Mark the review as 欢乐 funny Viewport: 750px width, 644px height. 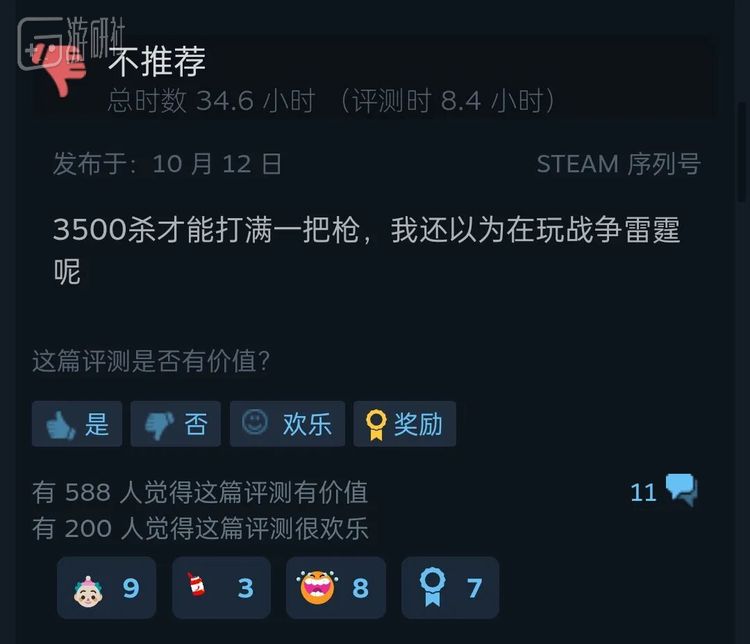click(x=287, y=424)
